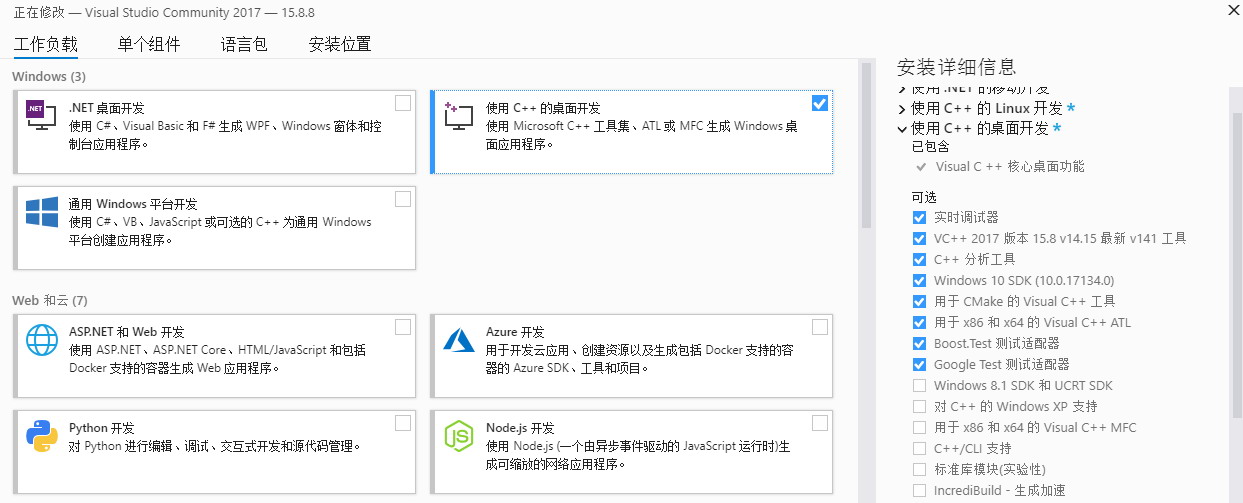Viewport: 1243px width, 503px height.
Task: Click the Visual C++ 核心桌面功能 included item
Action: pyautogui.click(x=1009, y=167)
